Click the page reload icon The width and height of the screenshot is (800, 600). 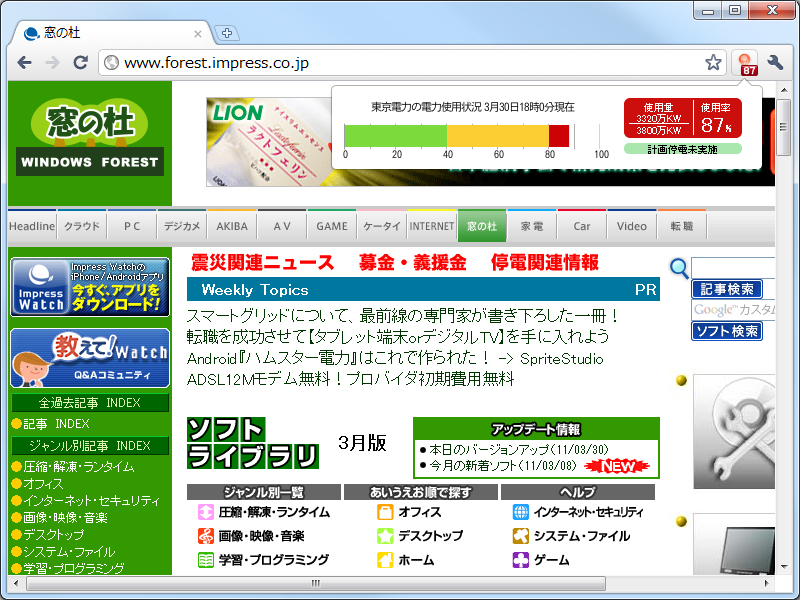click(81, 61)
